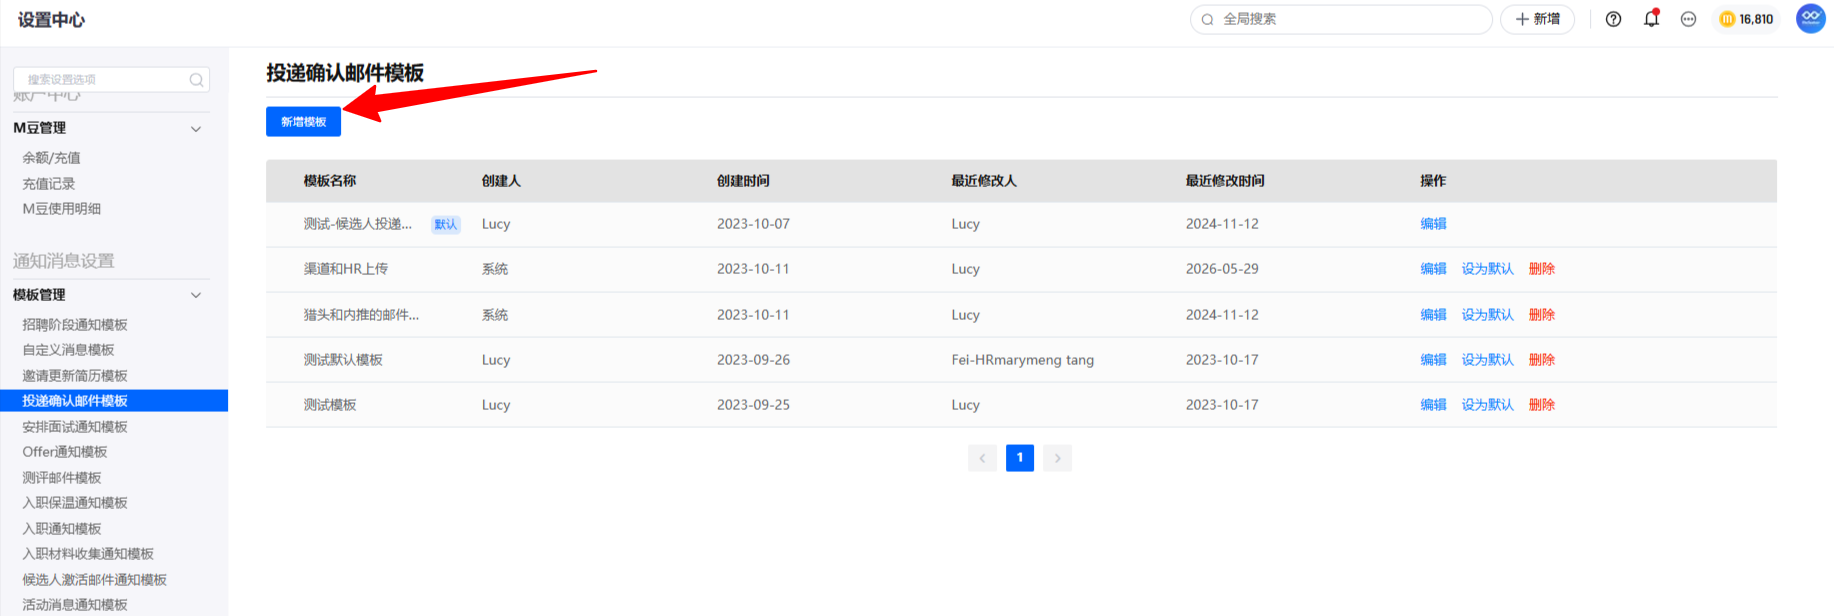Open M豆使用明细 in the sidebar
The image size is (1834, 616).
click(62, 209)
